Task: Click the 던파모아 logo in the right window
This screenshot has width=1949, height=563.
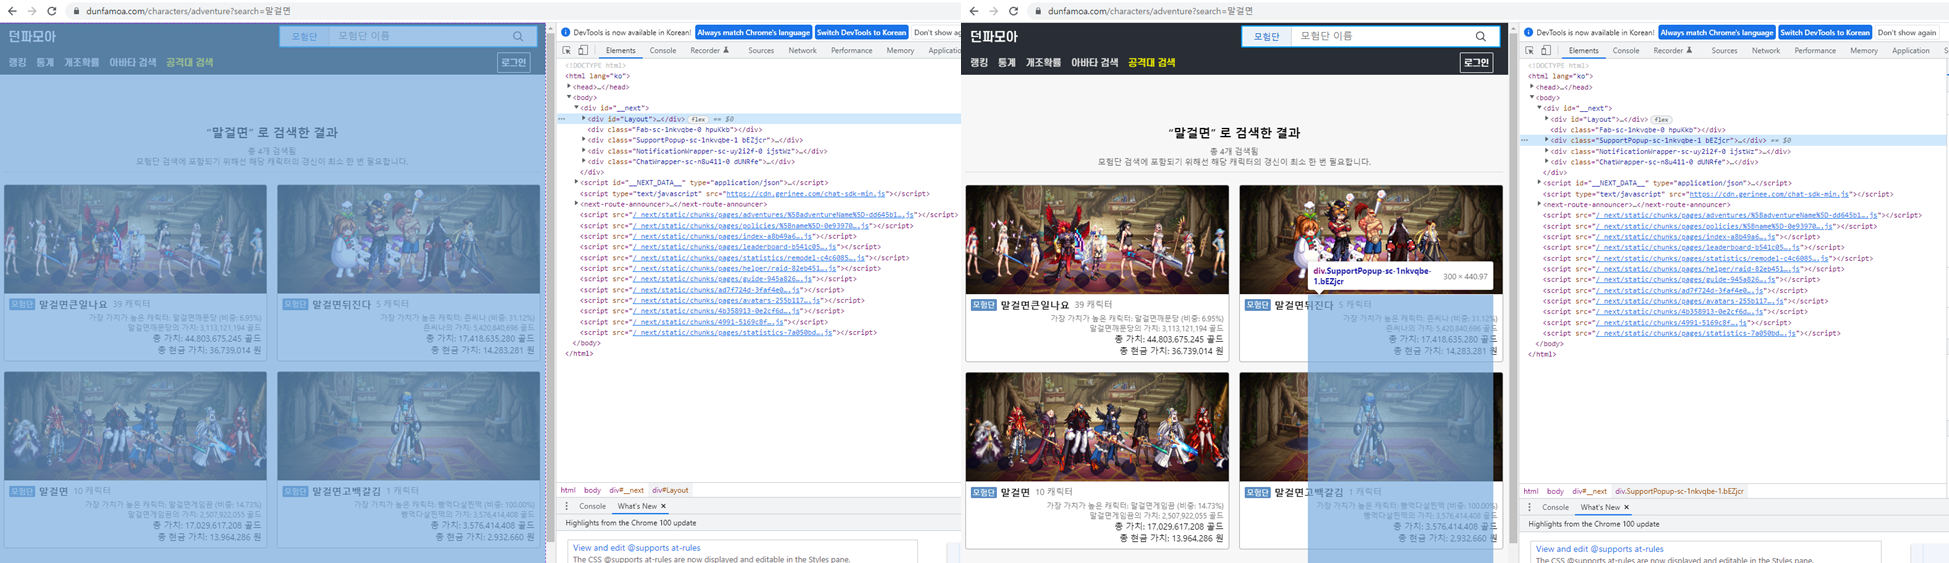Action: pyautogui.click(x=994, y=36)
